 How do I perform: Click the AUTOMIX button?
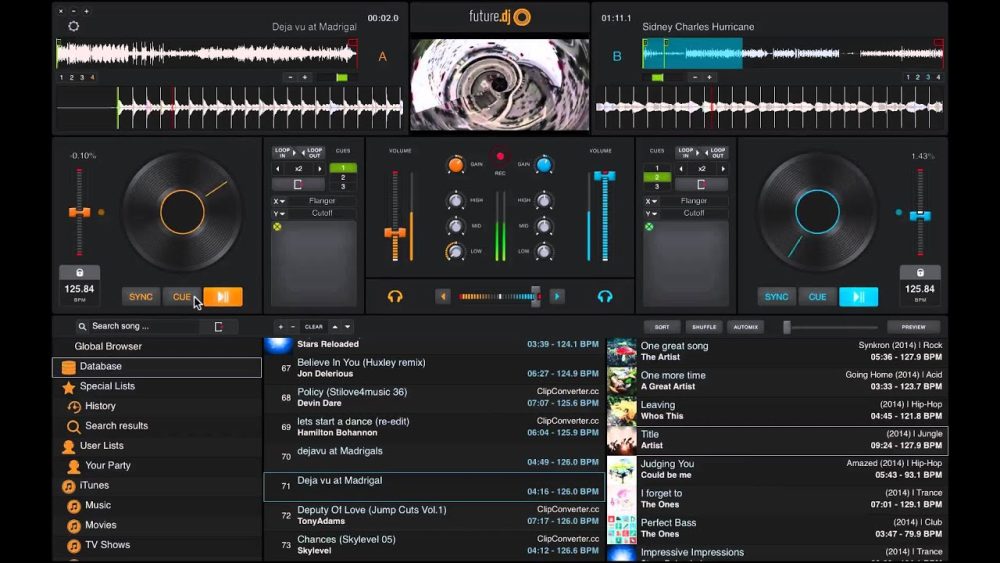click(x=745, y=327)
